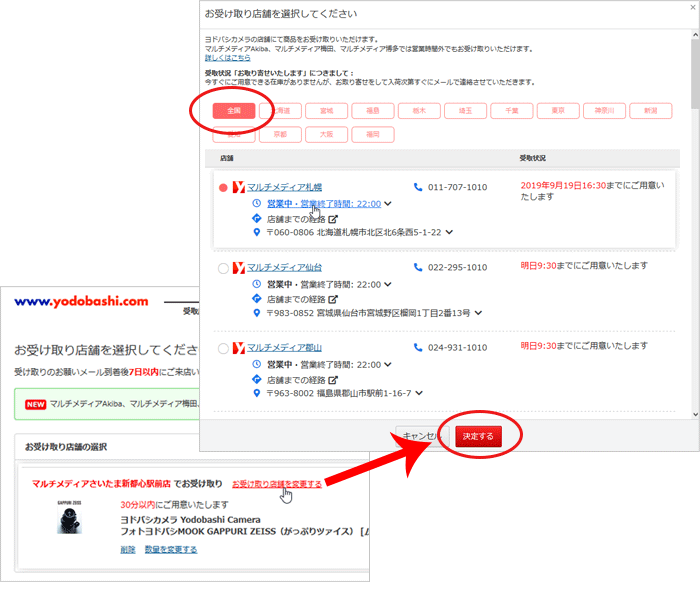Open the マルチメディア郡山 store link

click(x=284, y=347)
